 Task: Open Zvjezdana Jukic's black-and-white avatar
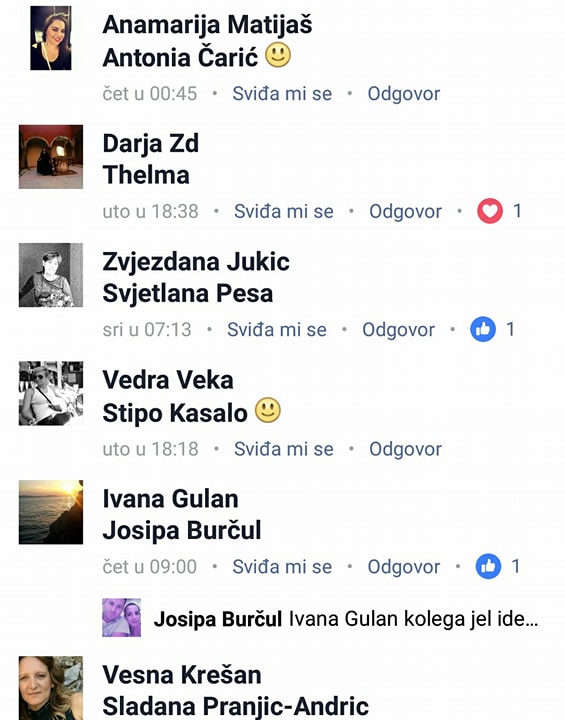pyautogui.click(x=51, y=275)
